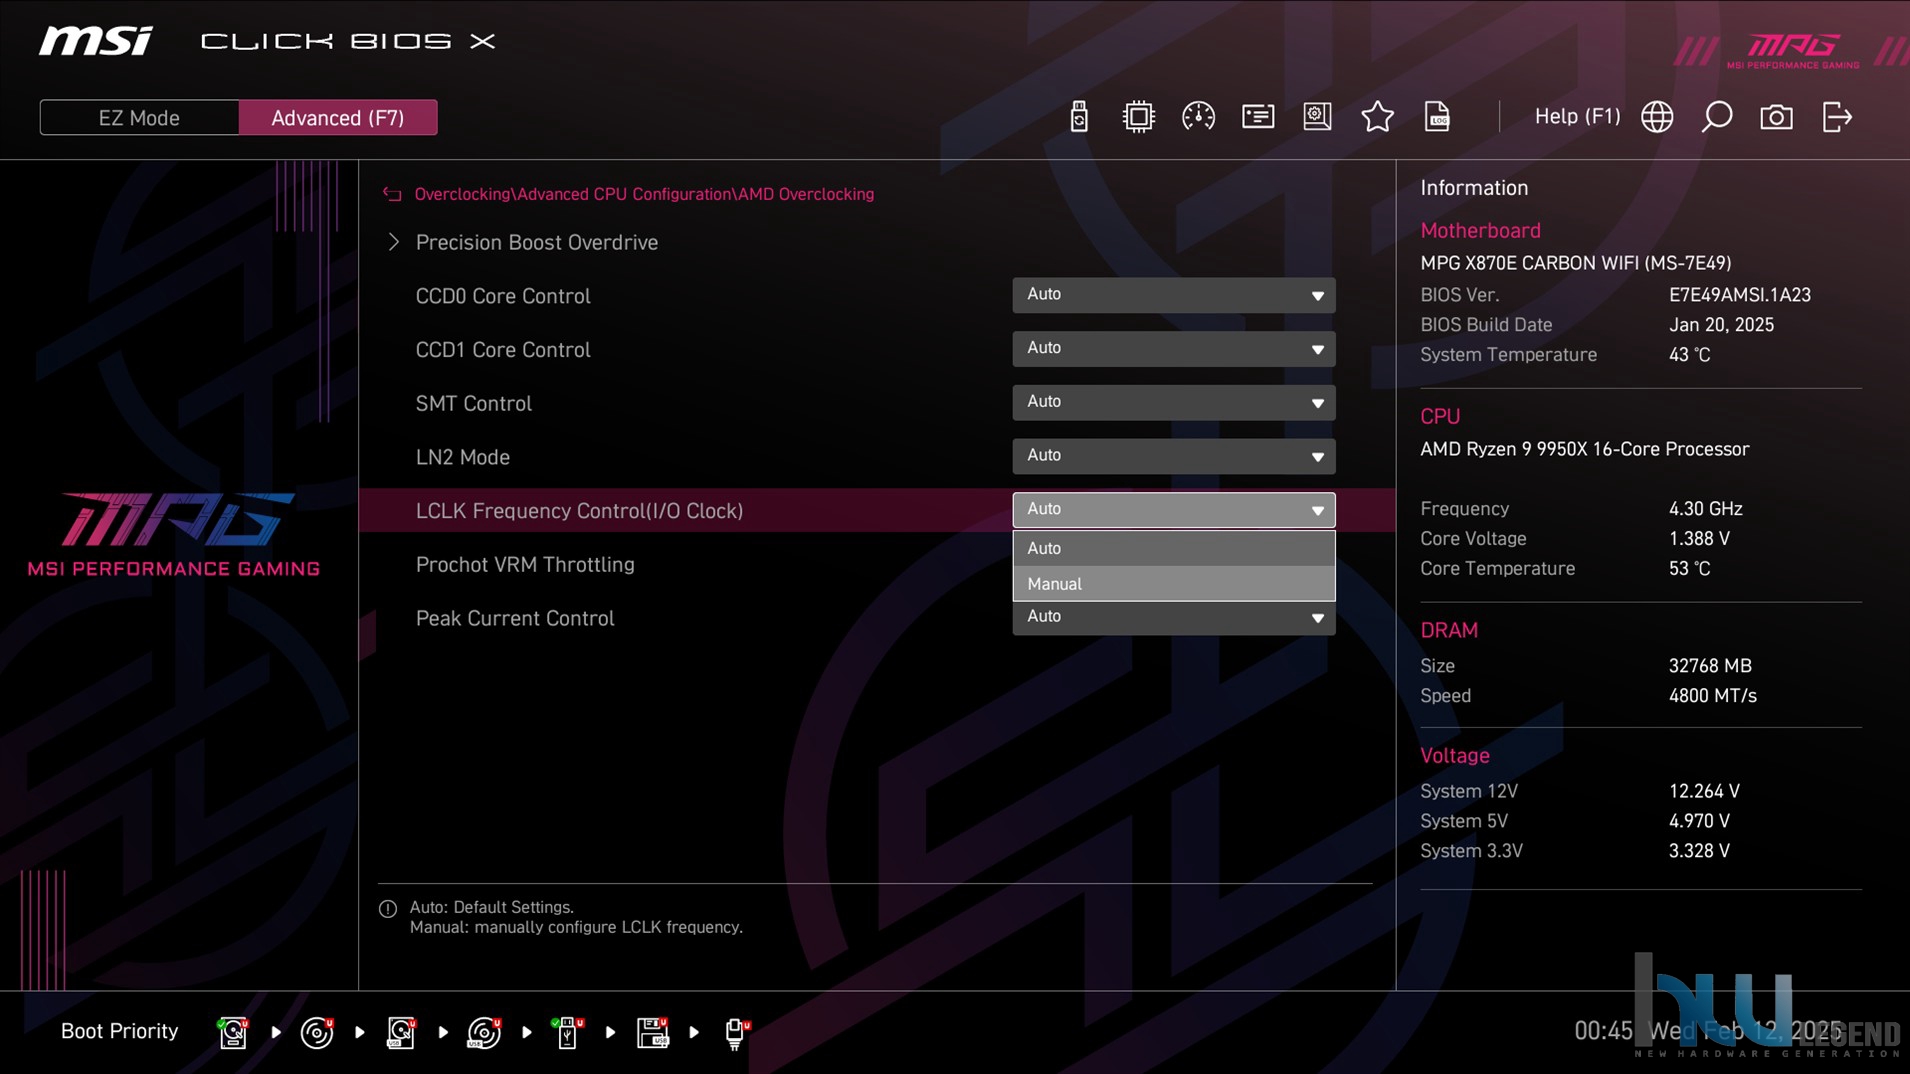The height and width of the screenshot is (1074, 1910).
Task: Open SMT Control dropdown
Action: coord(1173,402)
